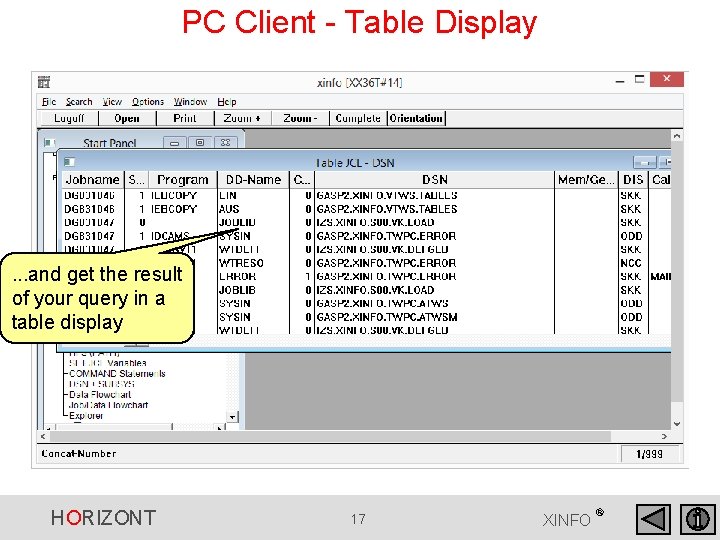Minimize the Start Panel window
Viewport: 720px width, 540px height.
coord(174,143)
